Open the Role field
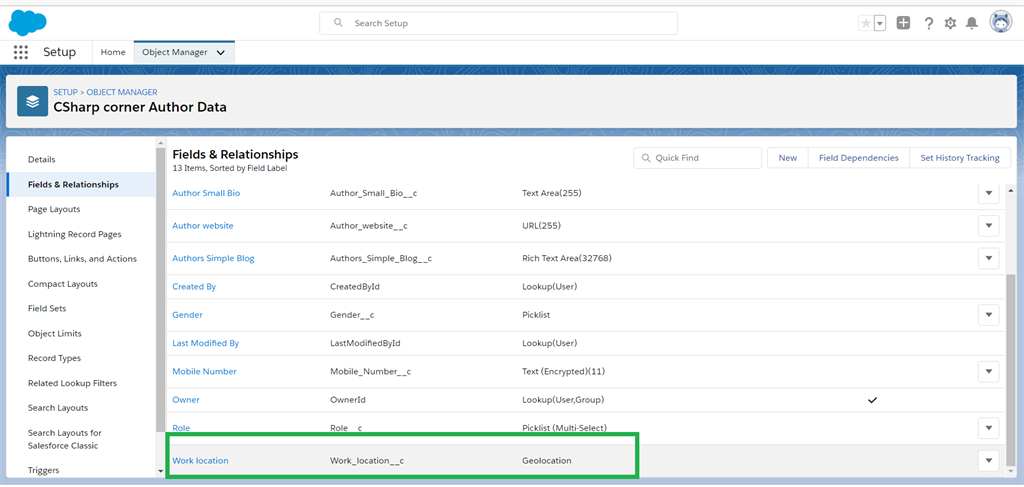 [181, 428]
